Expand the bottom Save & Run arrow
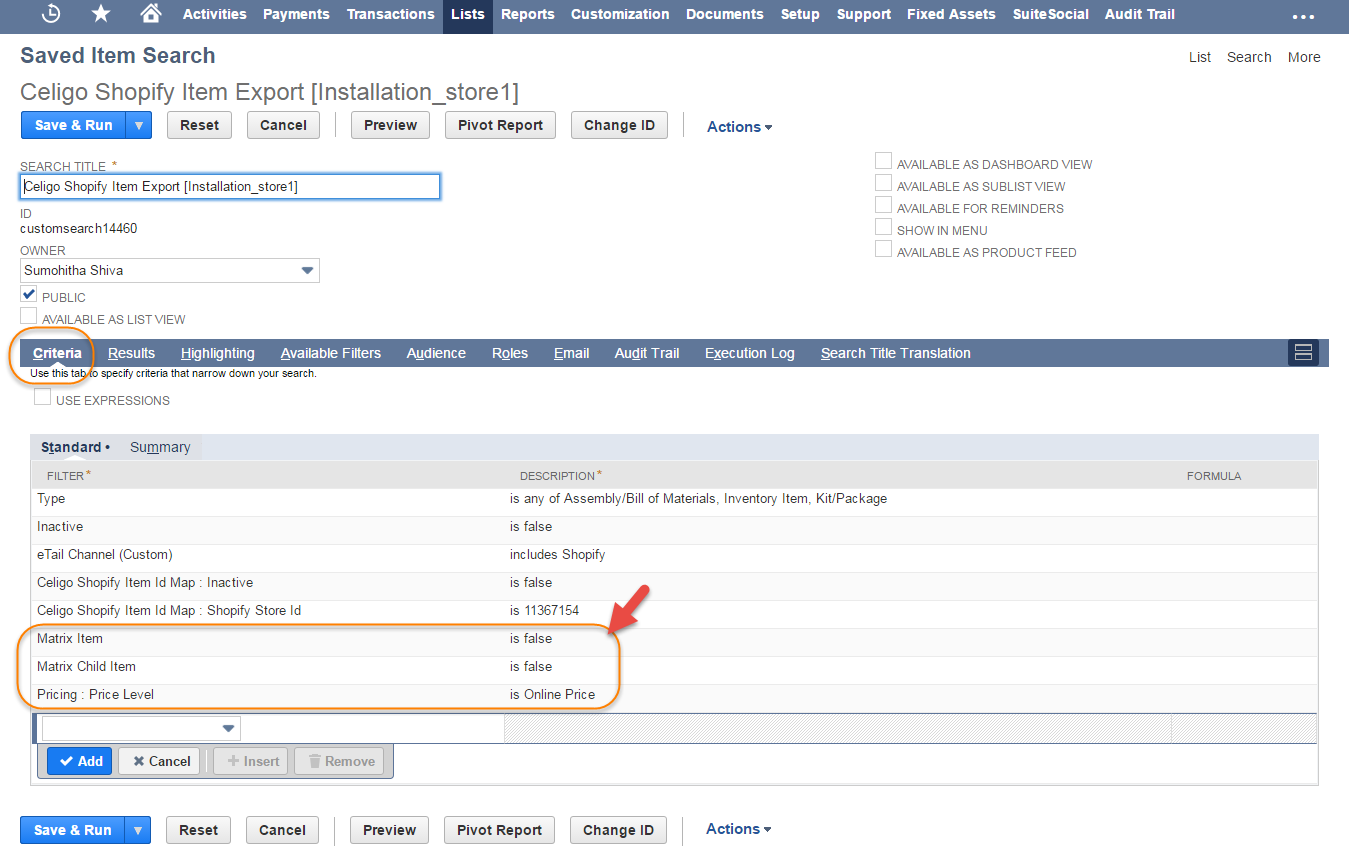Screen dimensions: 1349x868 click(138, 830)
